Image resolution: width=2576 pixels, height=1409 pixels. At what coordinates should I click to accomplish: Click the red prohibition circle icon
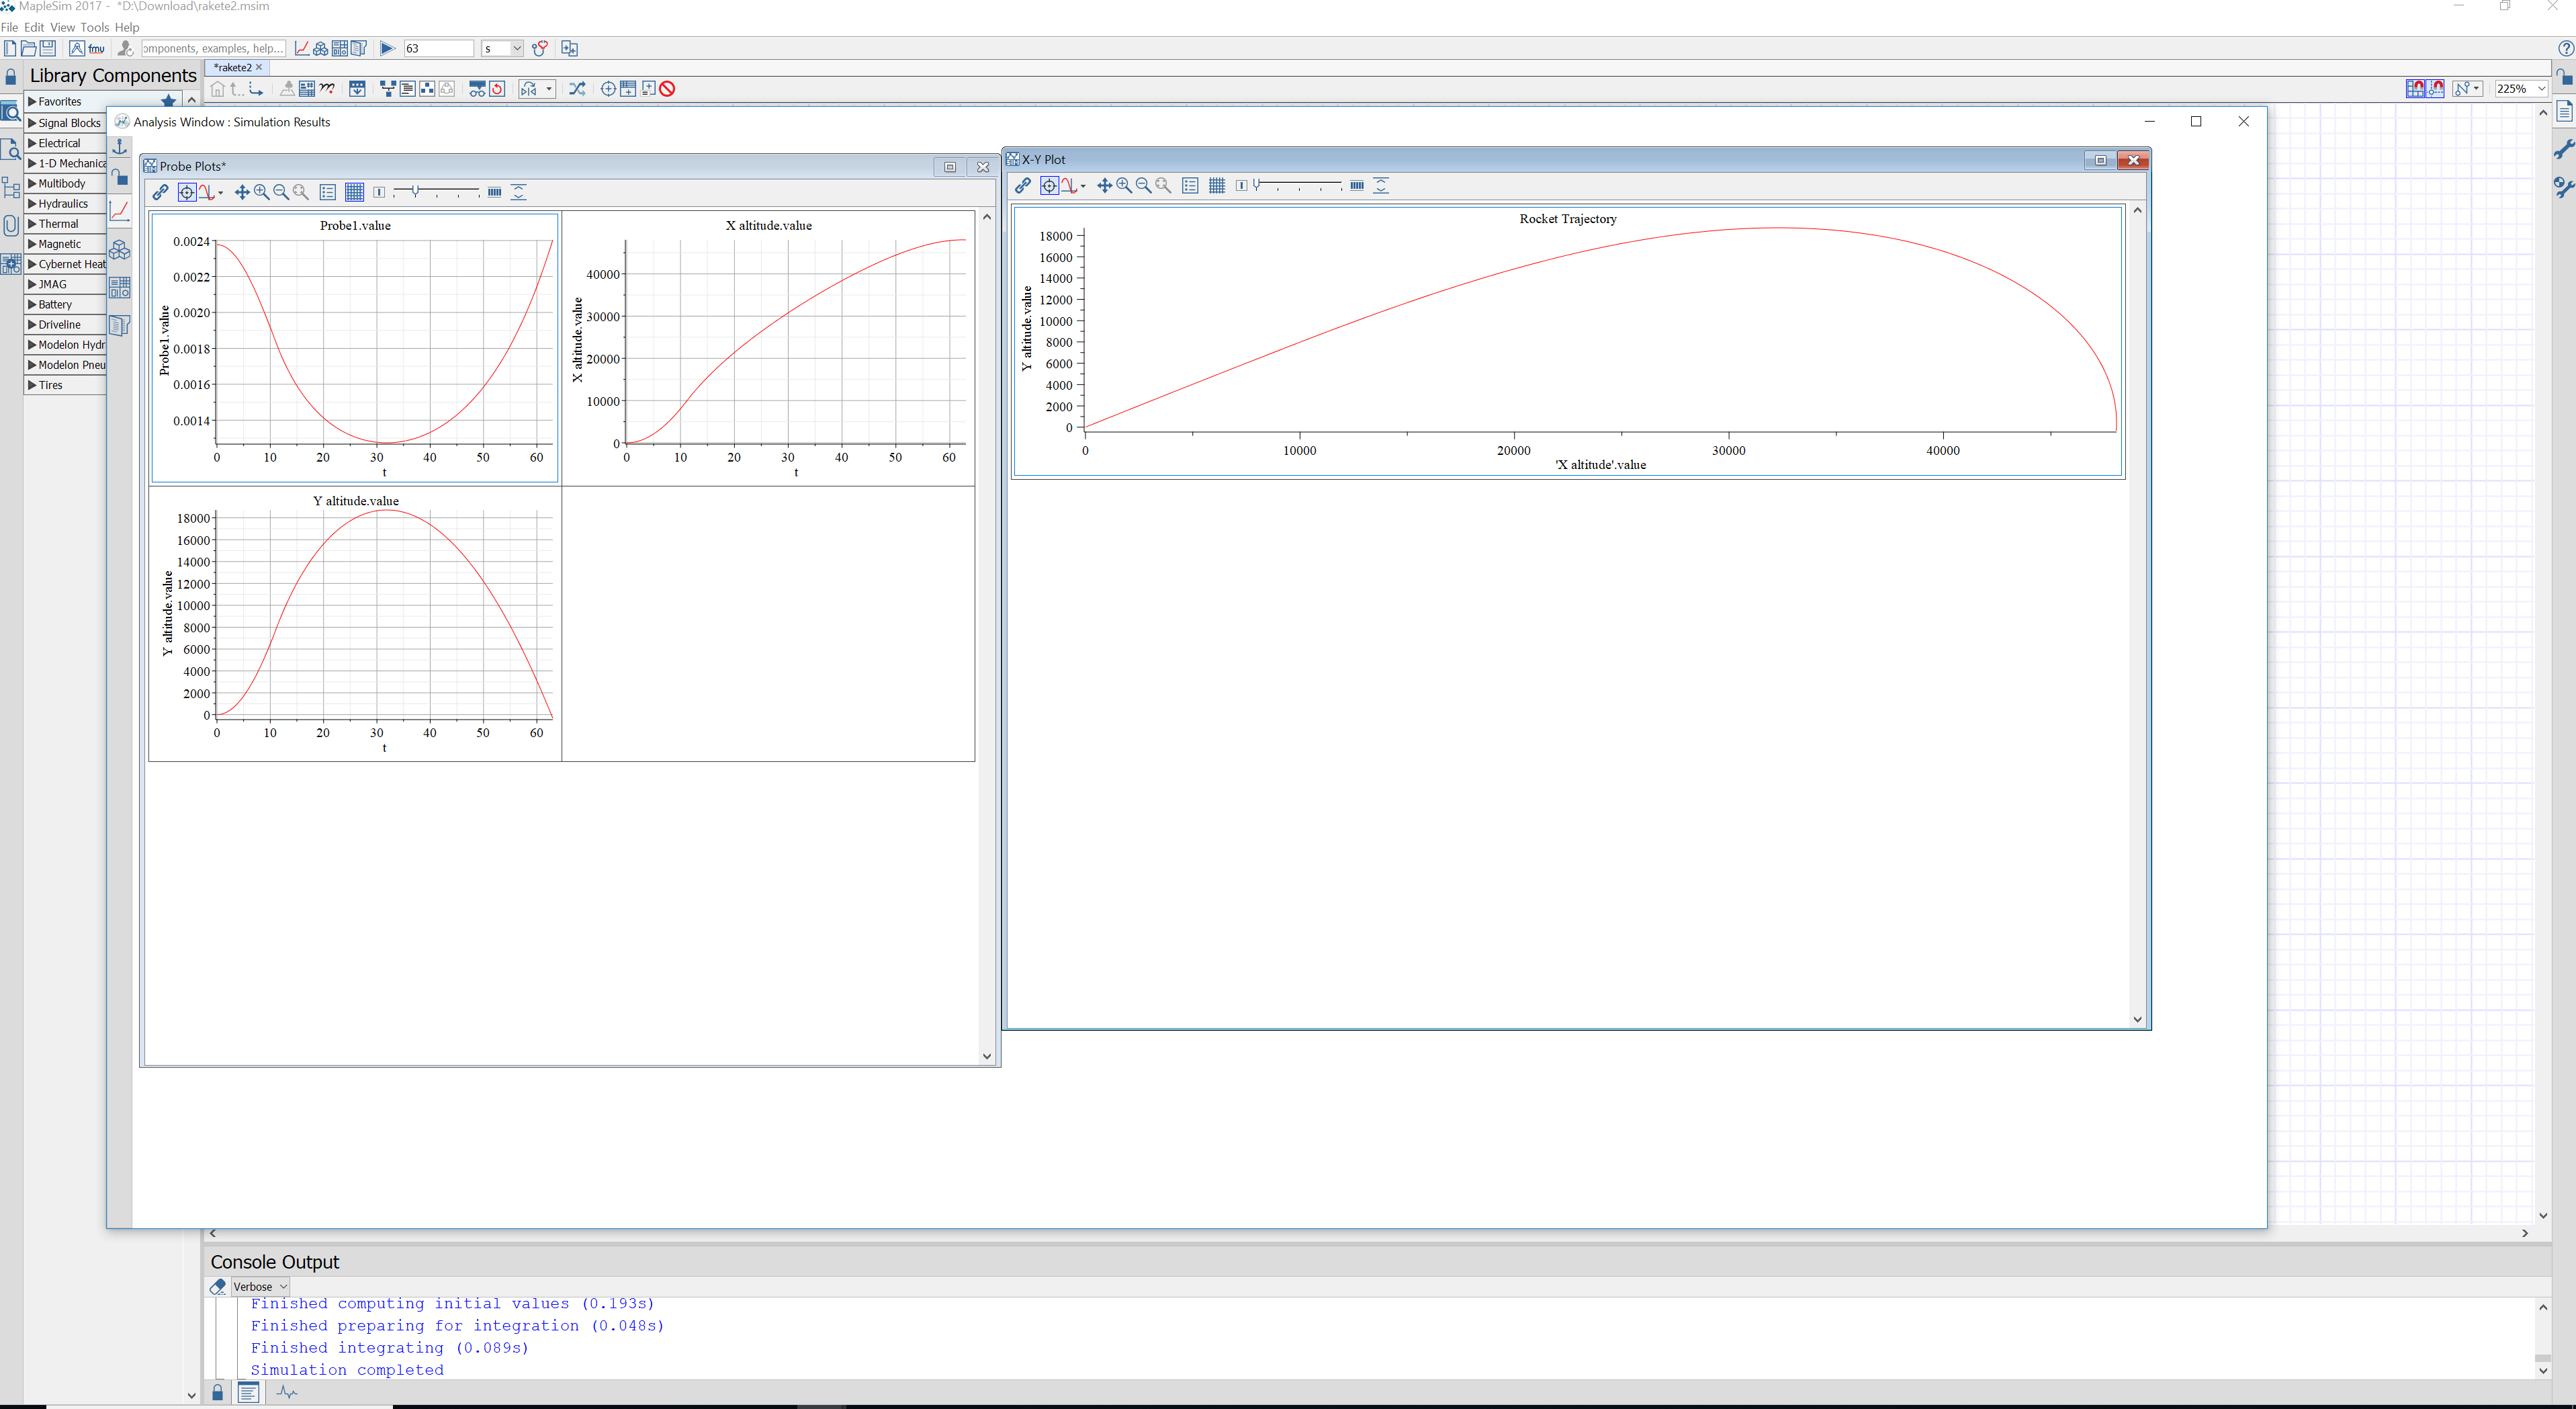667,89
